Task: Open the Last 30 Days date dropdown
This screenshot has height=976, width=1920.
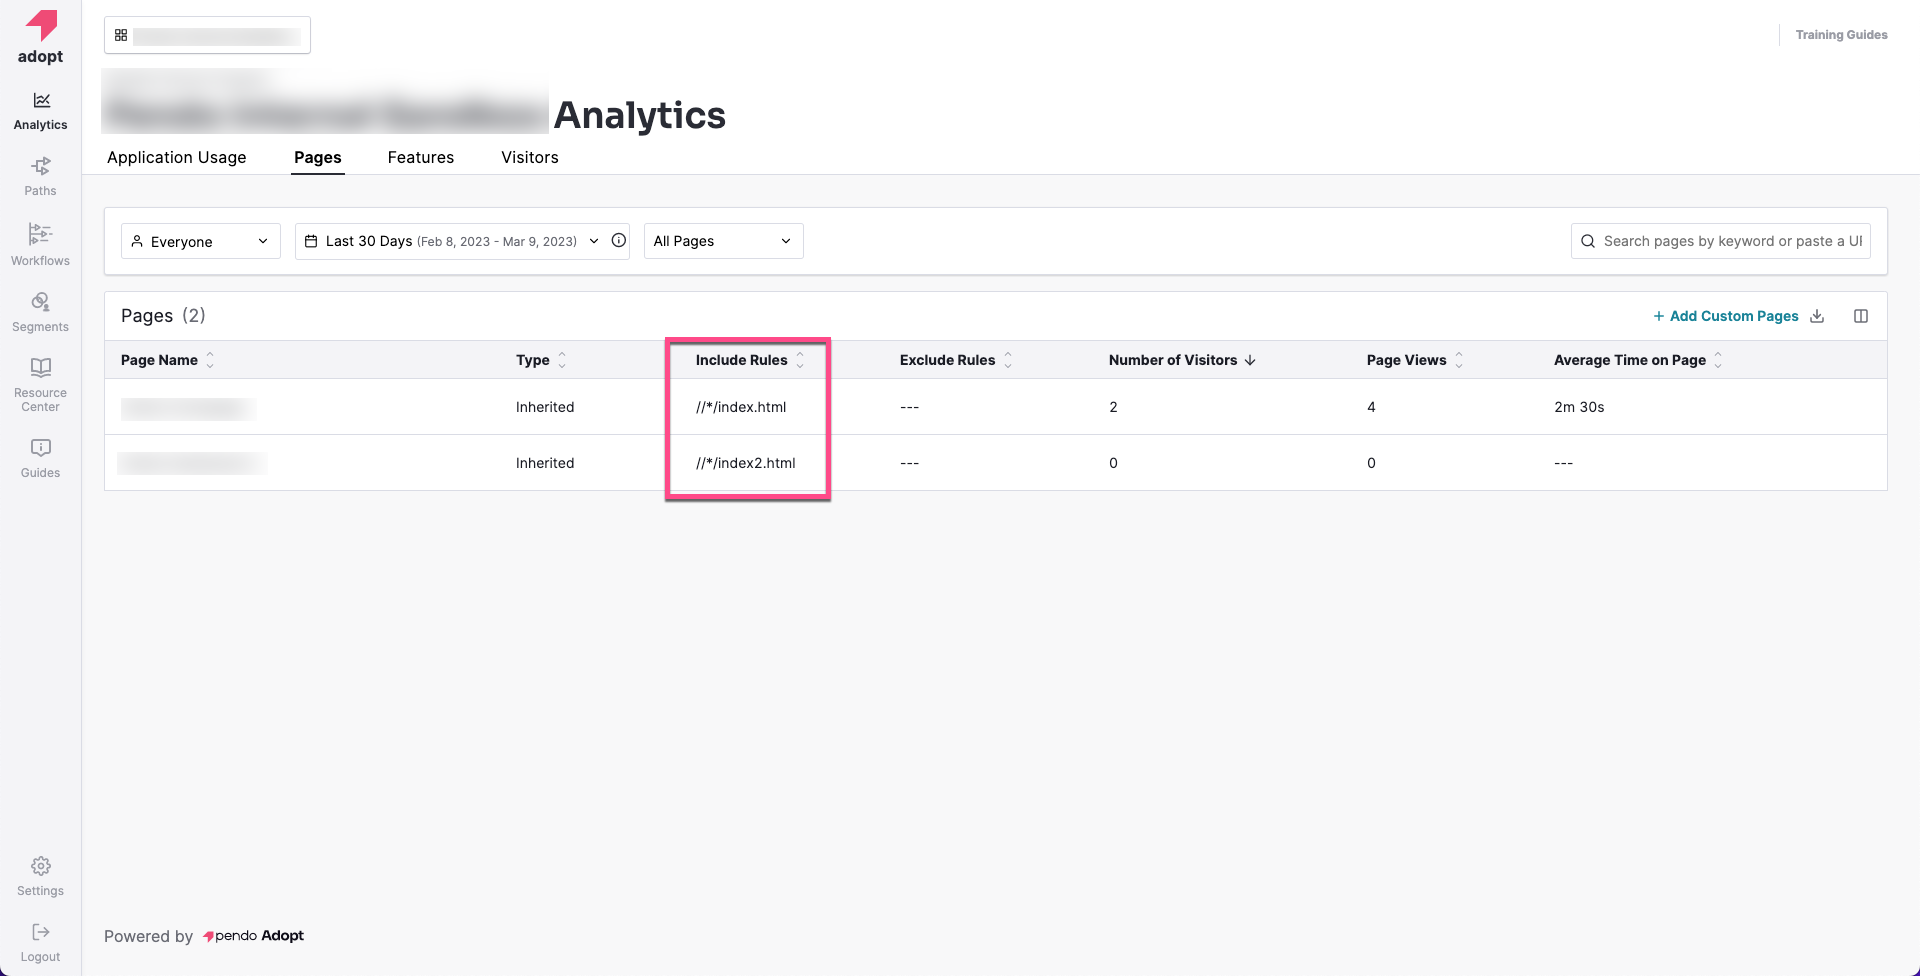Action: [462, 241]
